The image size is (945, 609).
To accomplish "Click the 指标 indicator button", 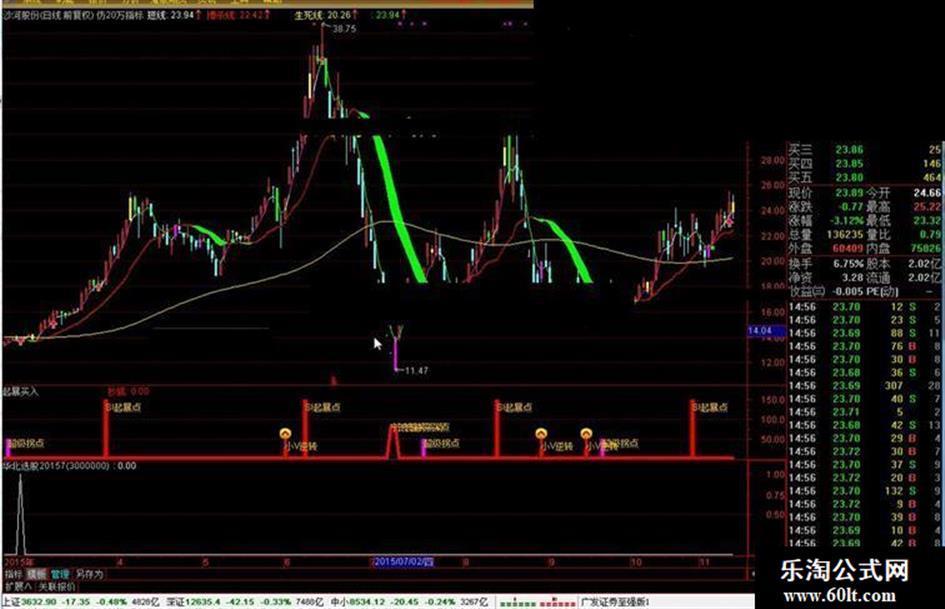I will point(13,575).
